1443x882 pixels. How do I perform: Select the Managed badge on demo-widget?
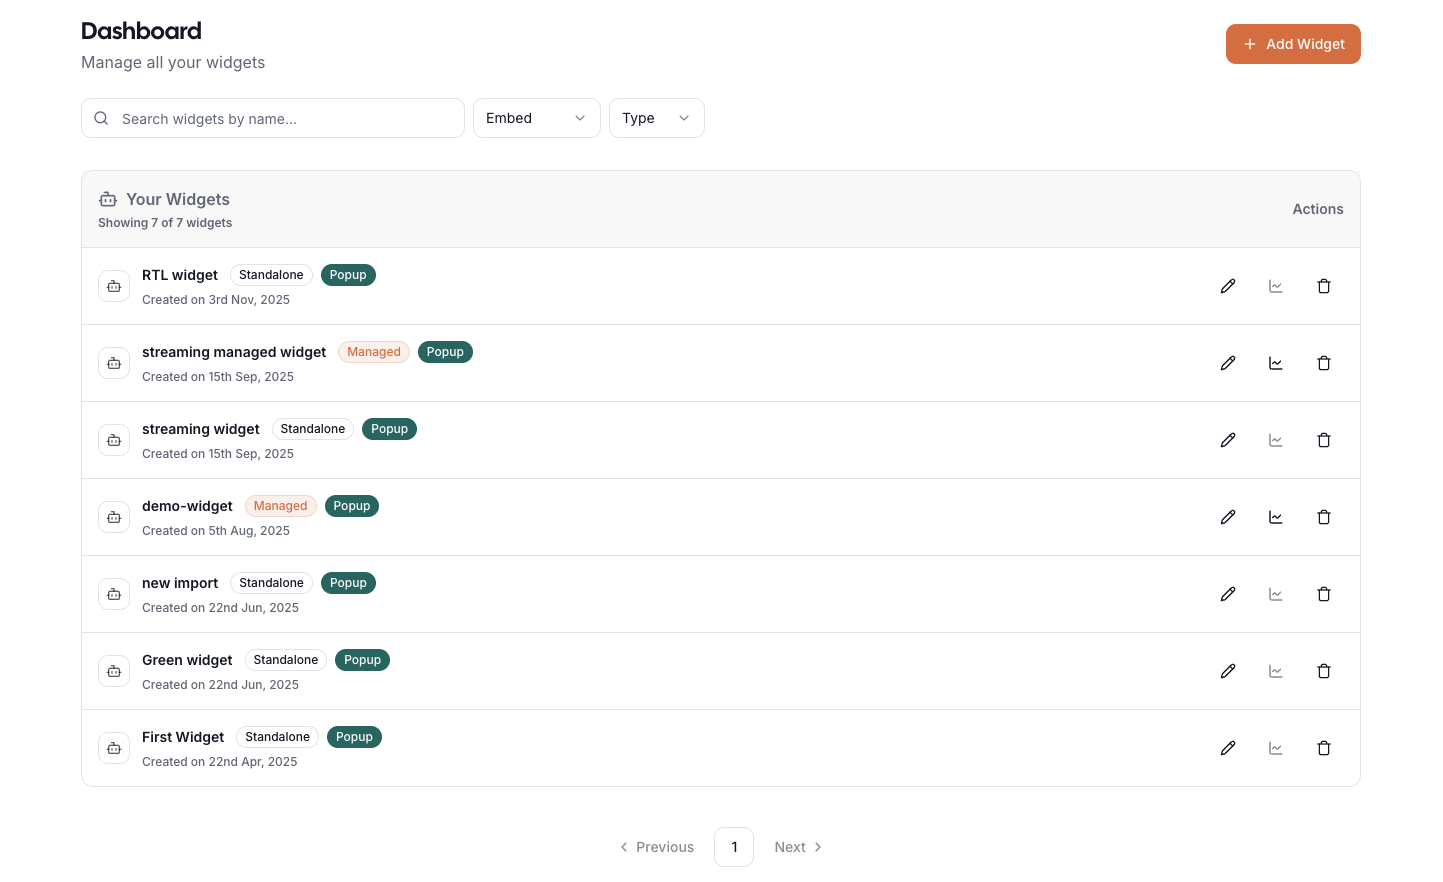pyautogui.click(x=280, y=506)
